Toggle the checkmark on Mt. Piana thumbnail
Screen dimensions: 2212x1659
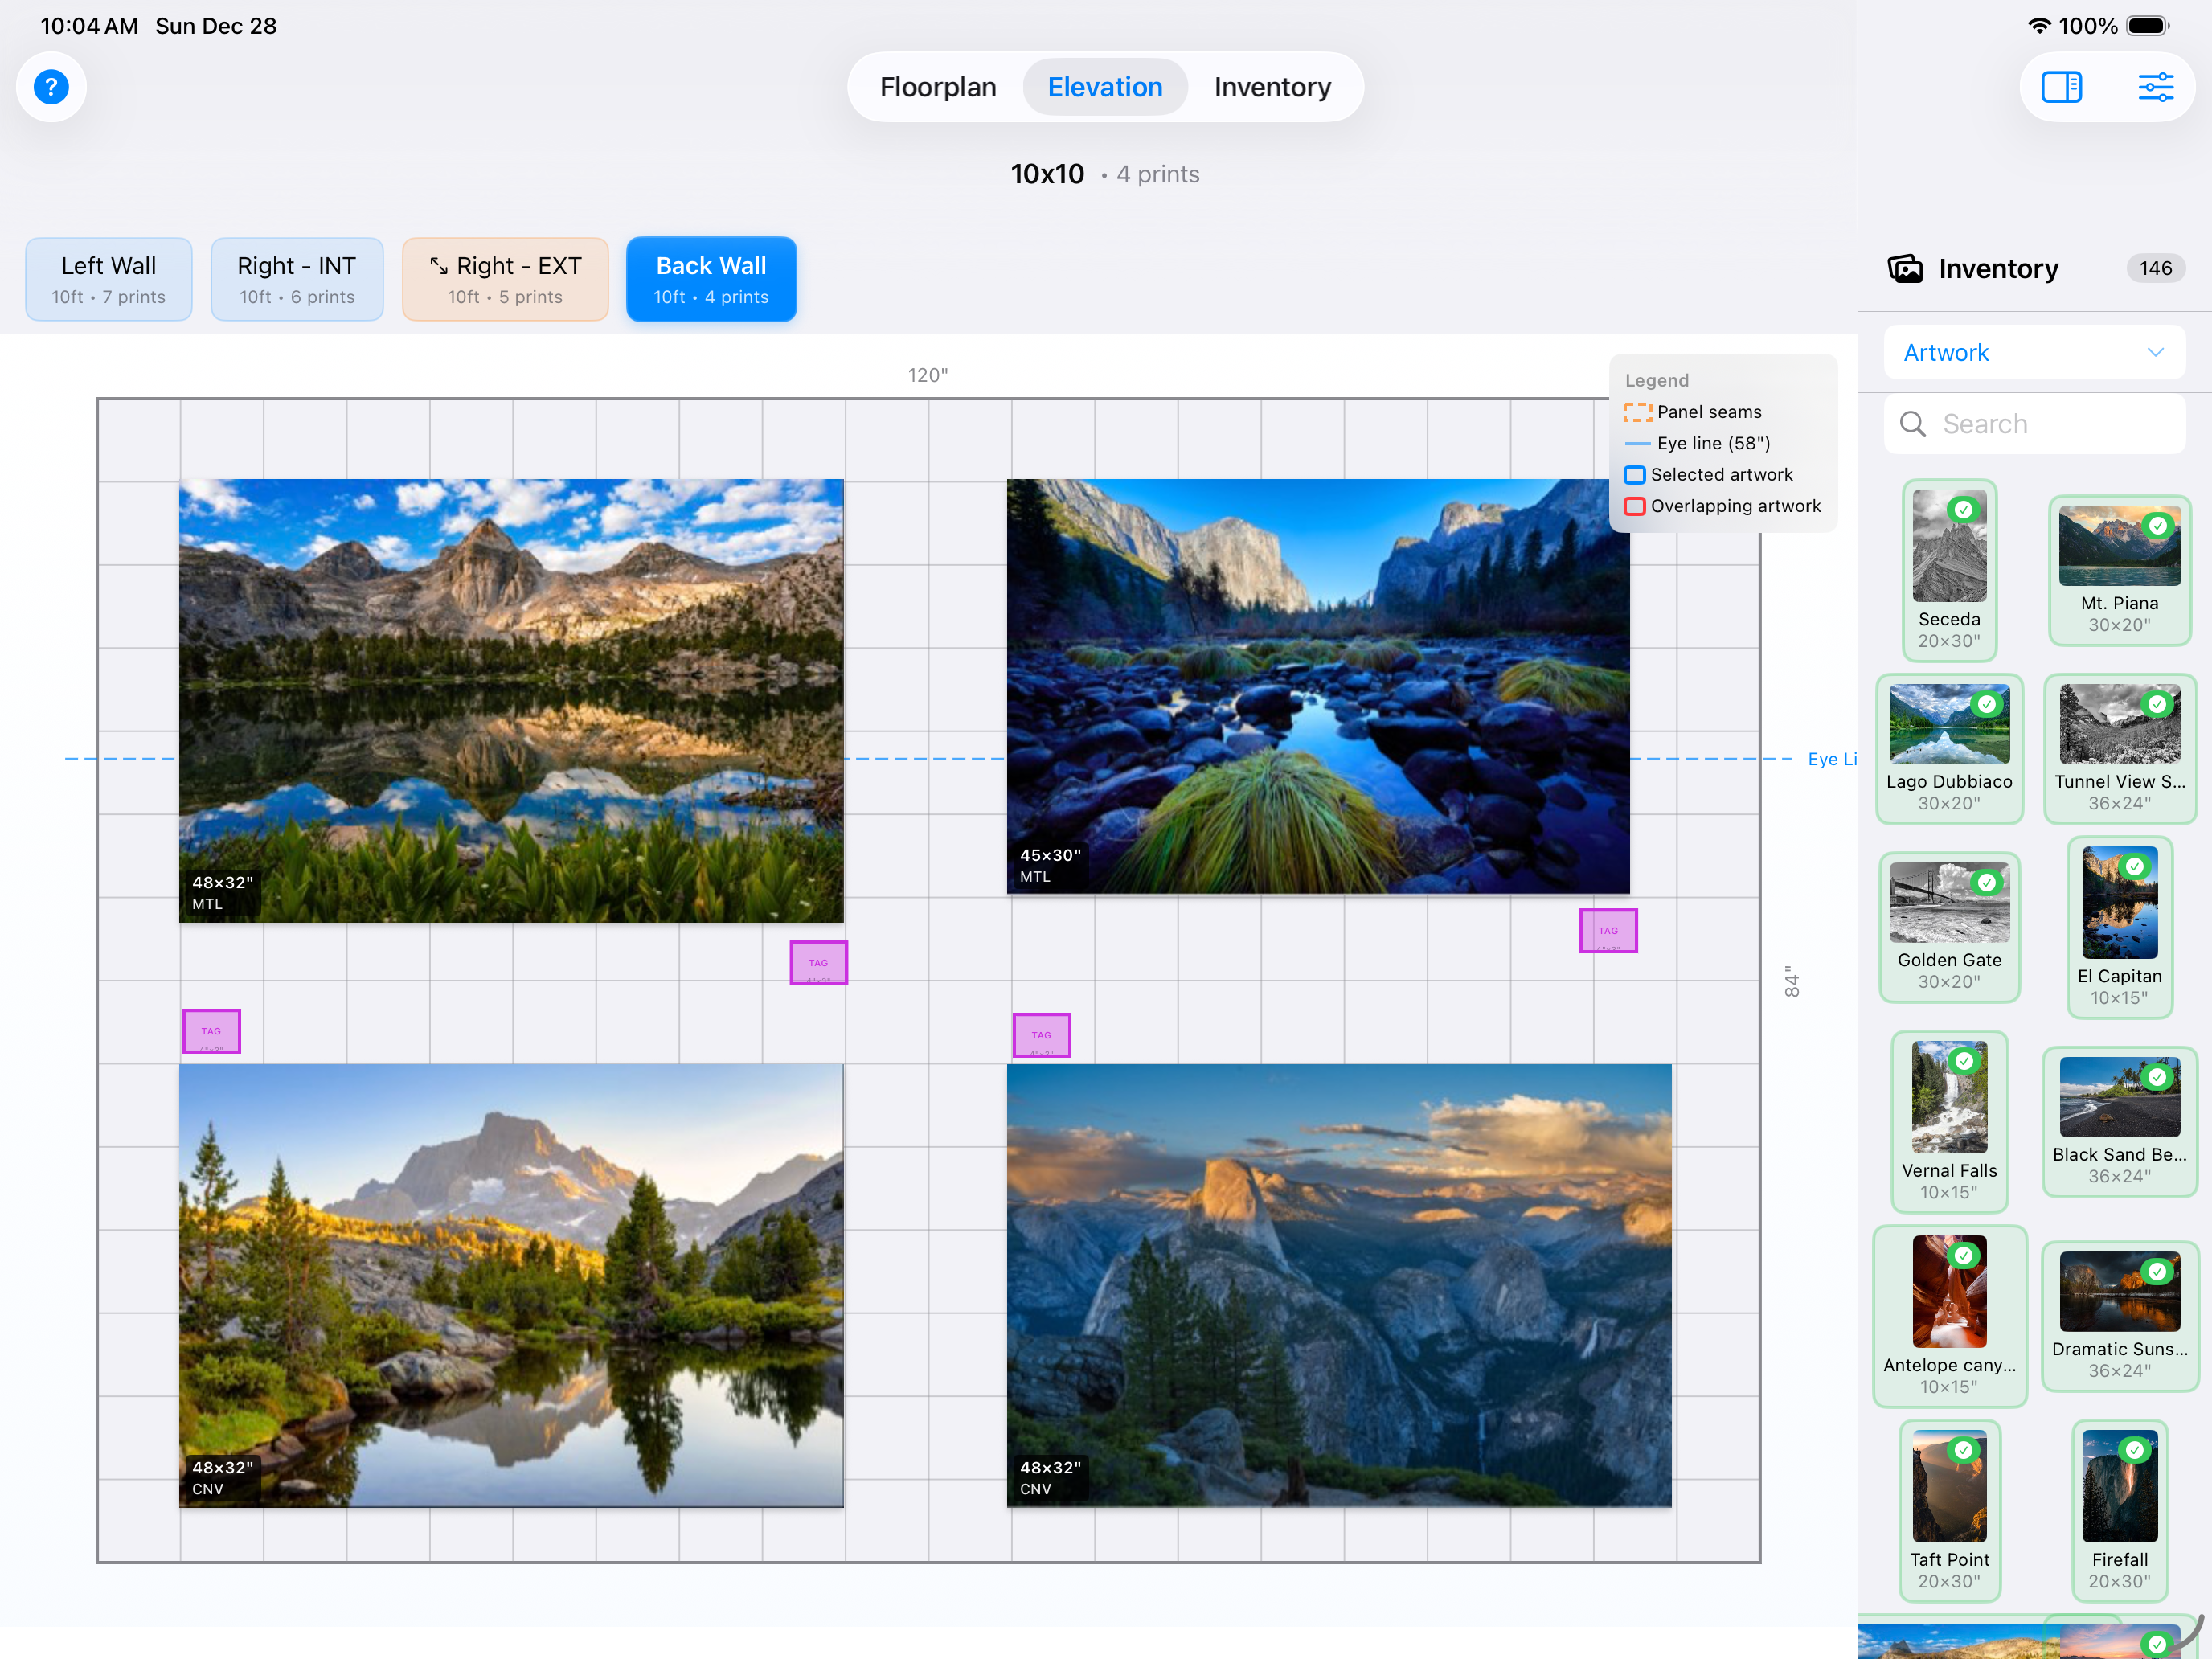(x=2157, y=526)
